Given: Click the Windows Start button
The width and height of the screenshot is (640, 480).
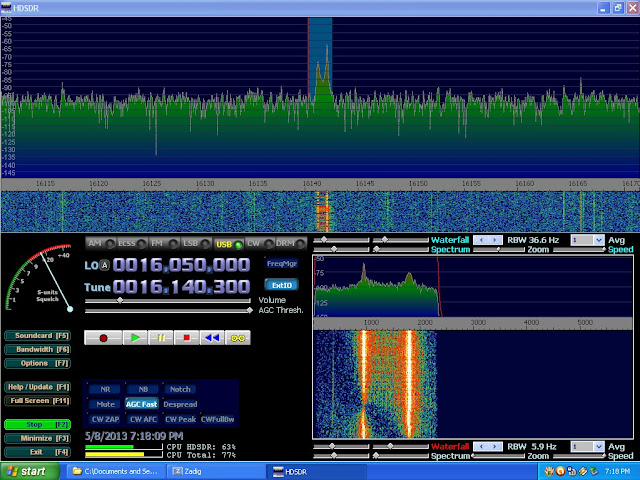Looking at the screenshot, I should pyautogui.click(x=27, y=470).
